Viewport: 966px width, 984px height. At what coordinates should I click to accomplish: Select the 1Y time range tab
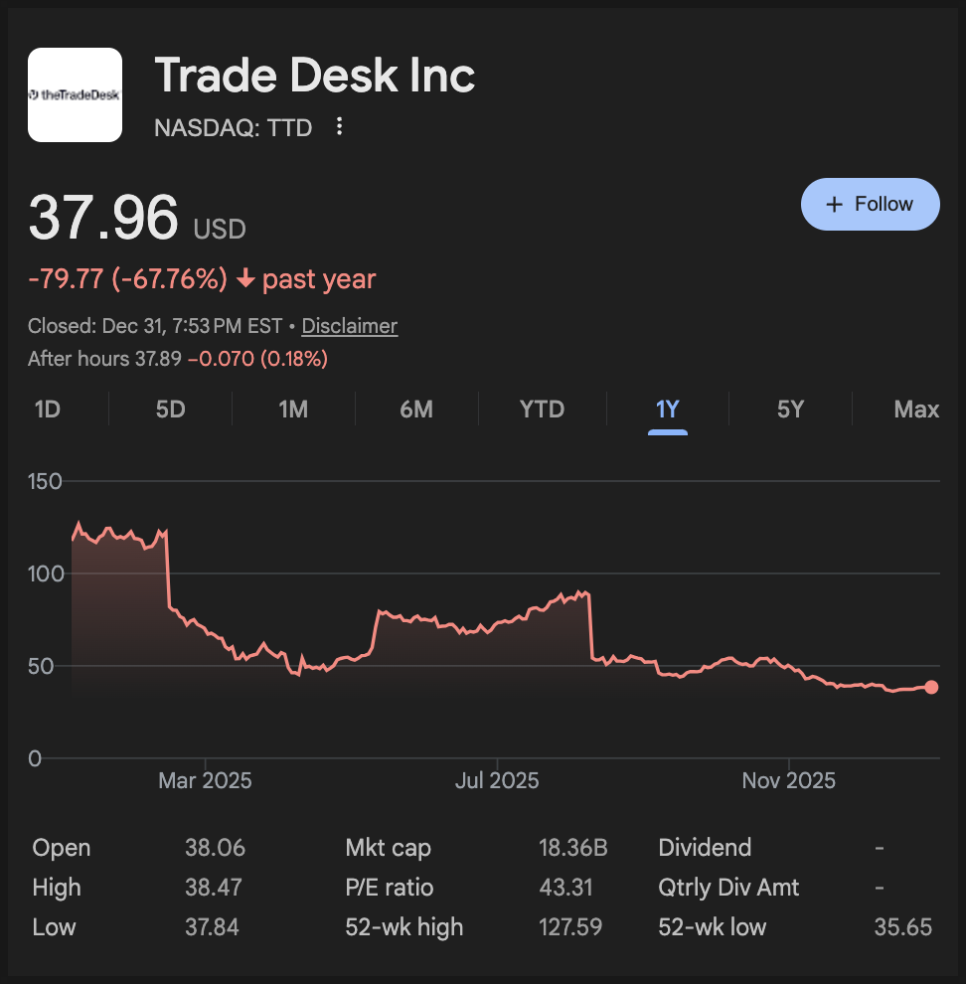[x=667, y=409]
